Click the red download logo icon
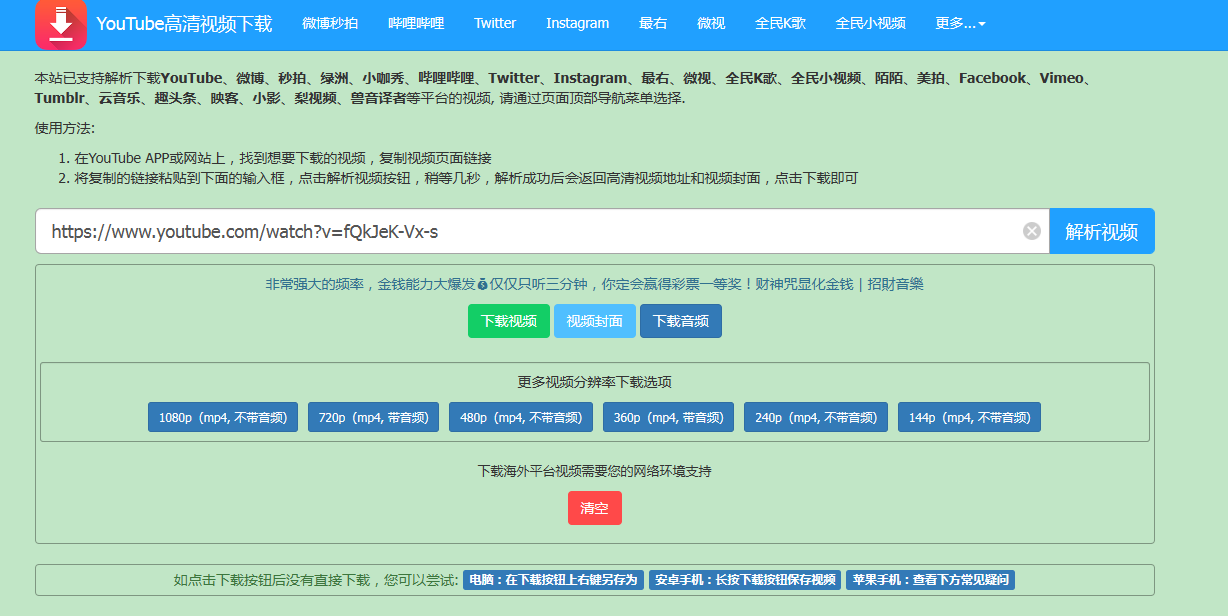Screen dimensions: 1228x616 (x=61, y=24)
